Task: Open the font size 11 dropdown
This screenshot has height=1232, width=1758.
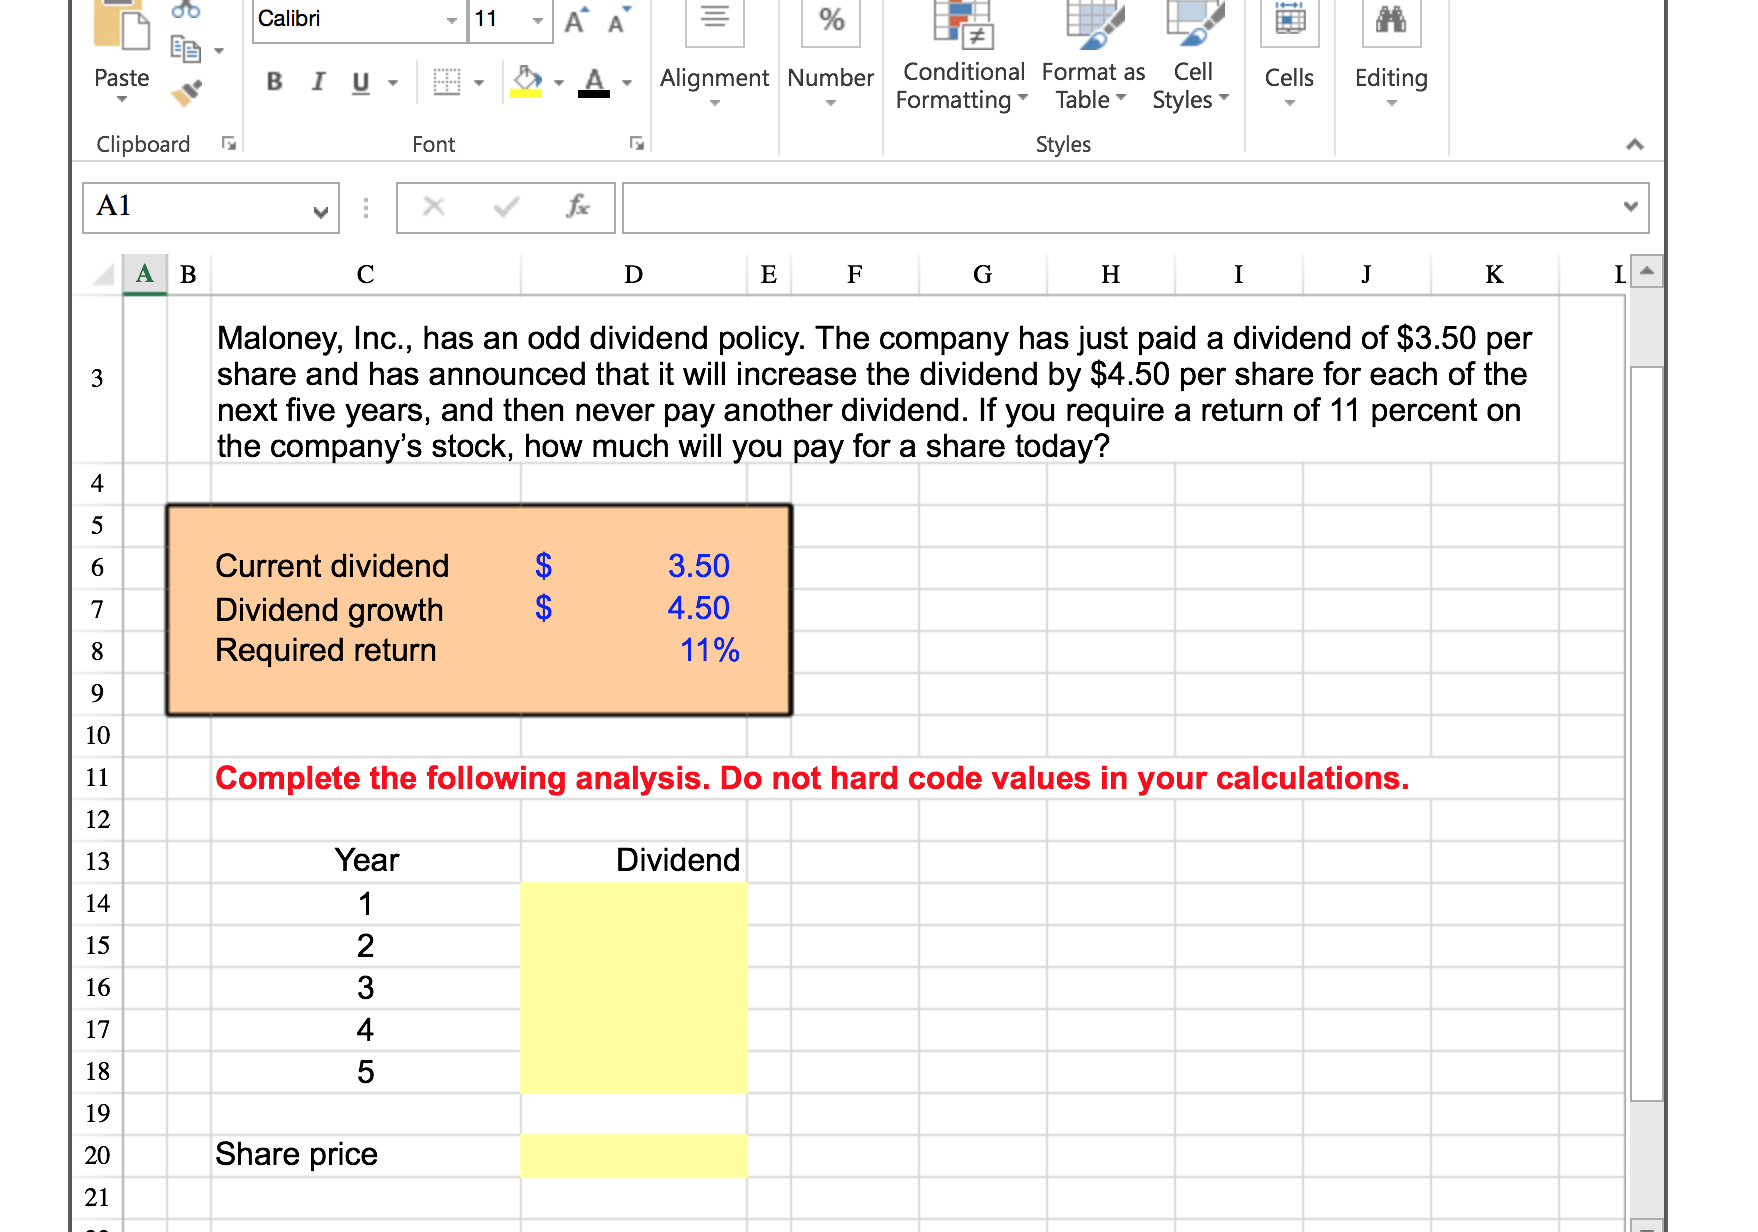Action: tap(538, 20)
